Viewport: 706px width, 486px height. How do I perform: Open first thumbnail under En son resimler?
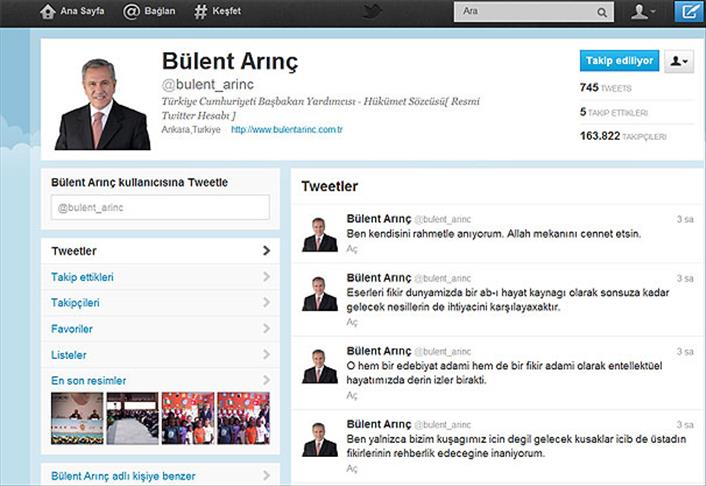[x=77, y=418]
